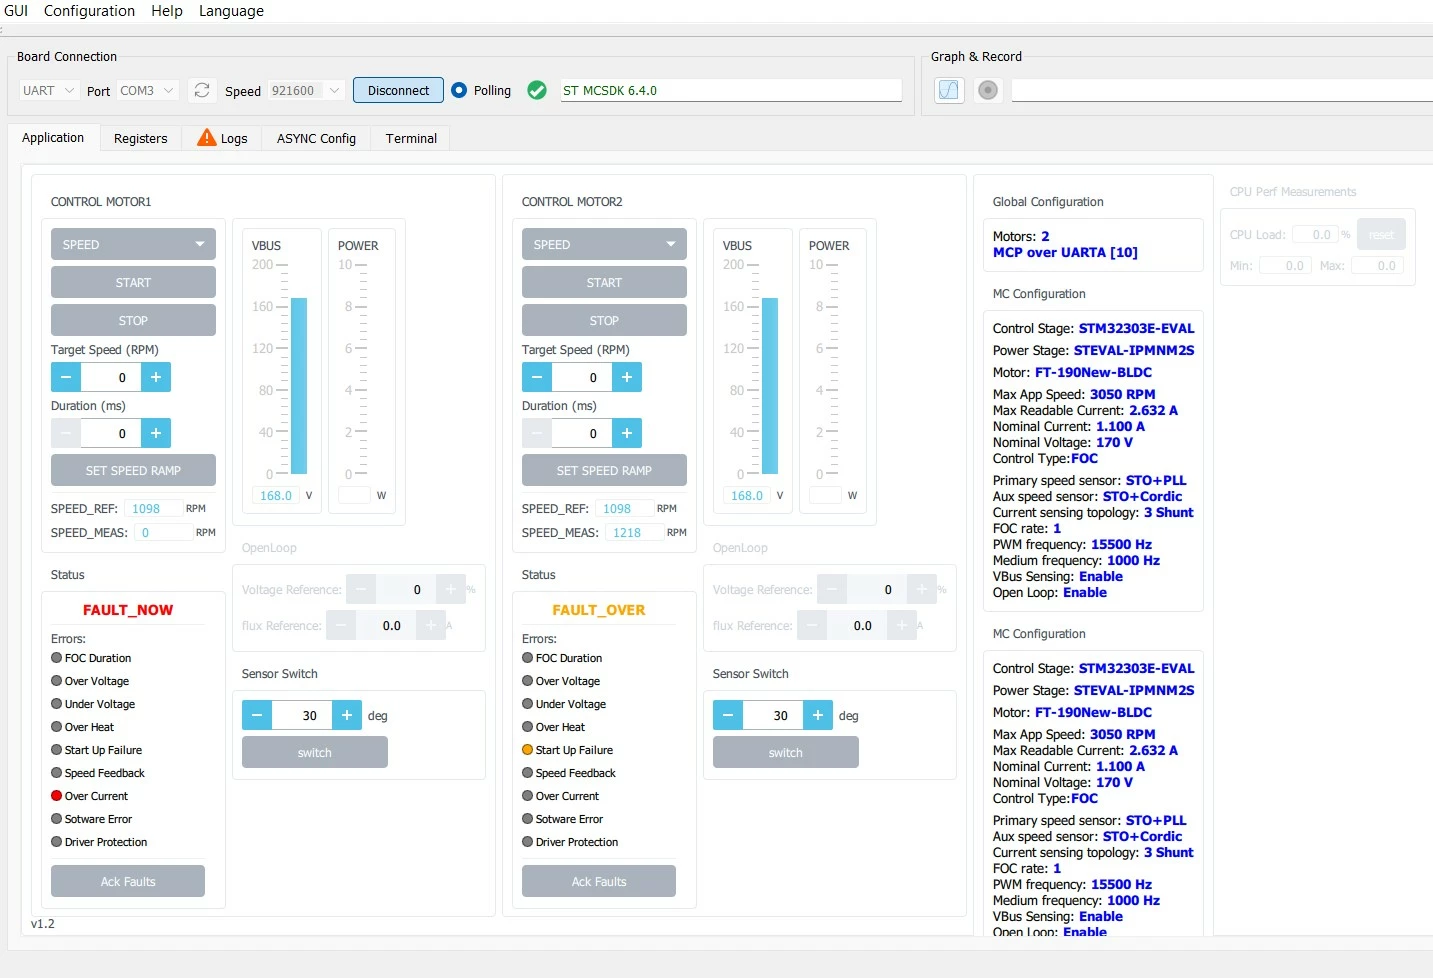Click Motor2 Start Up Failure indicator
The image size is (1433, 978).
click(x=528, y=750)
